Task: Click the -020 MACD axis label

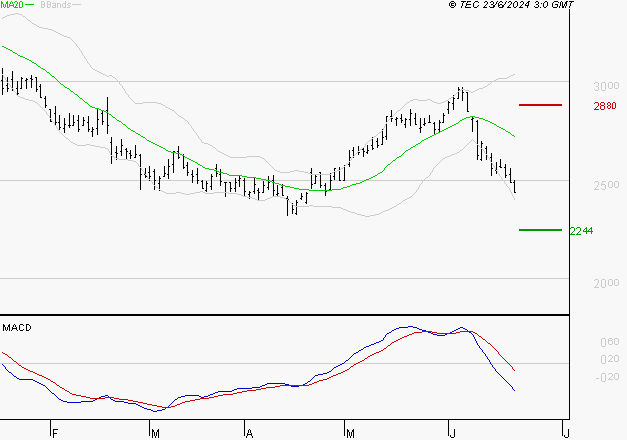Action: tap(607, 377)
